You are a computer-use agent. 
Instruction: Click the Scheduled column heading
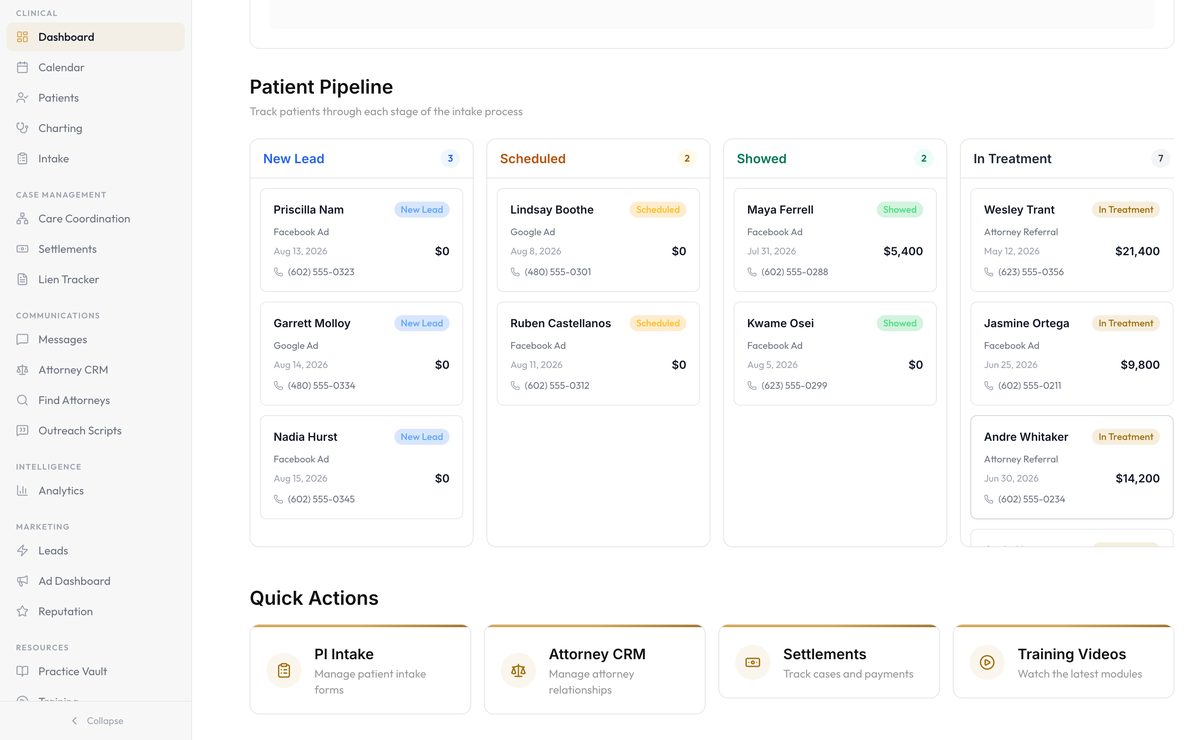coord(533,159)
